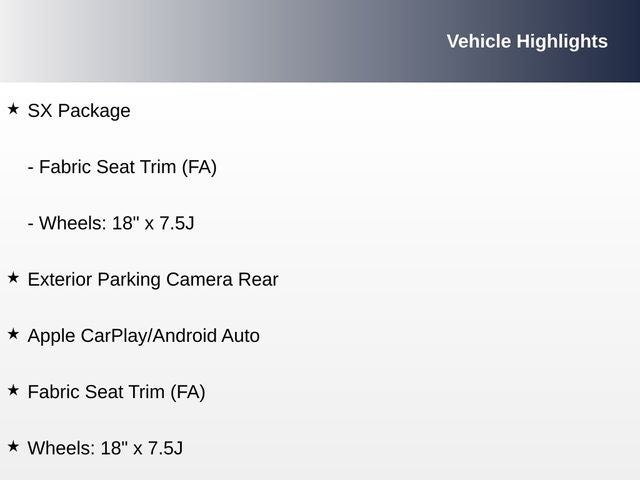The width and height of the screenshot is (640, 480).
Task: Click the star next to Exterior Parking Camera Rear
Action: point(13,277)
